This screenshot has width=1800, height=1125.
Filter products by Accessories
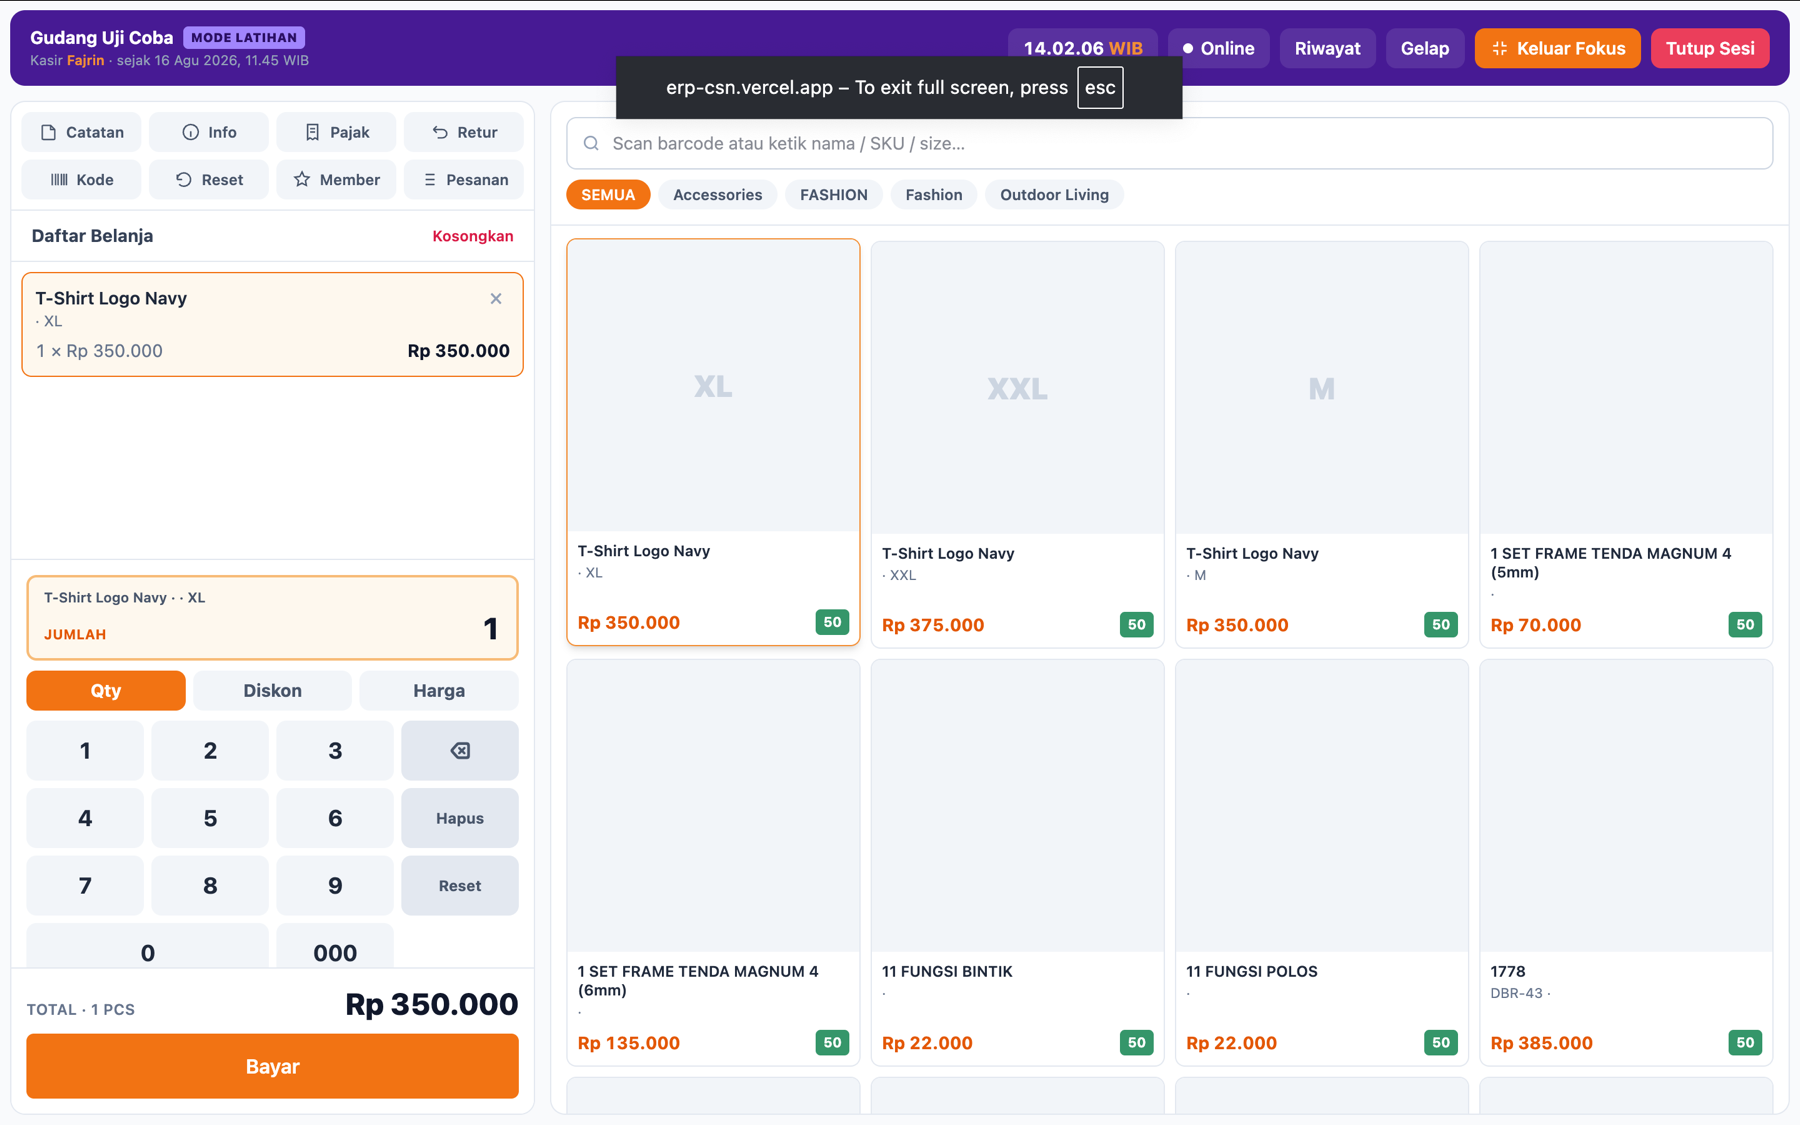pos(717,195)
